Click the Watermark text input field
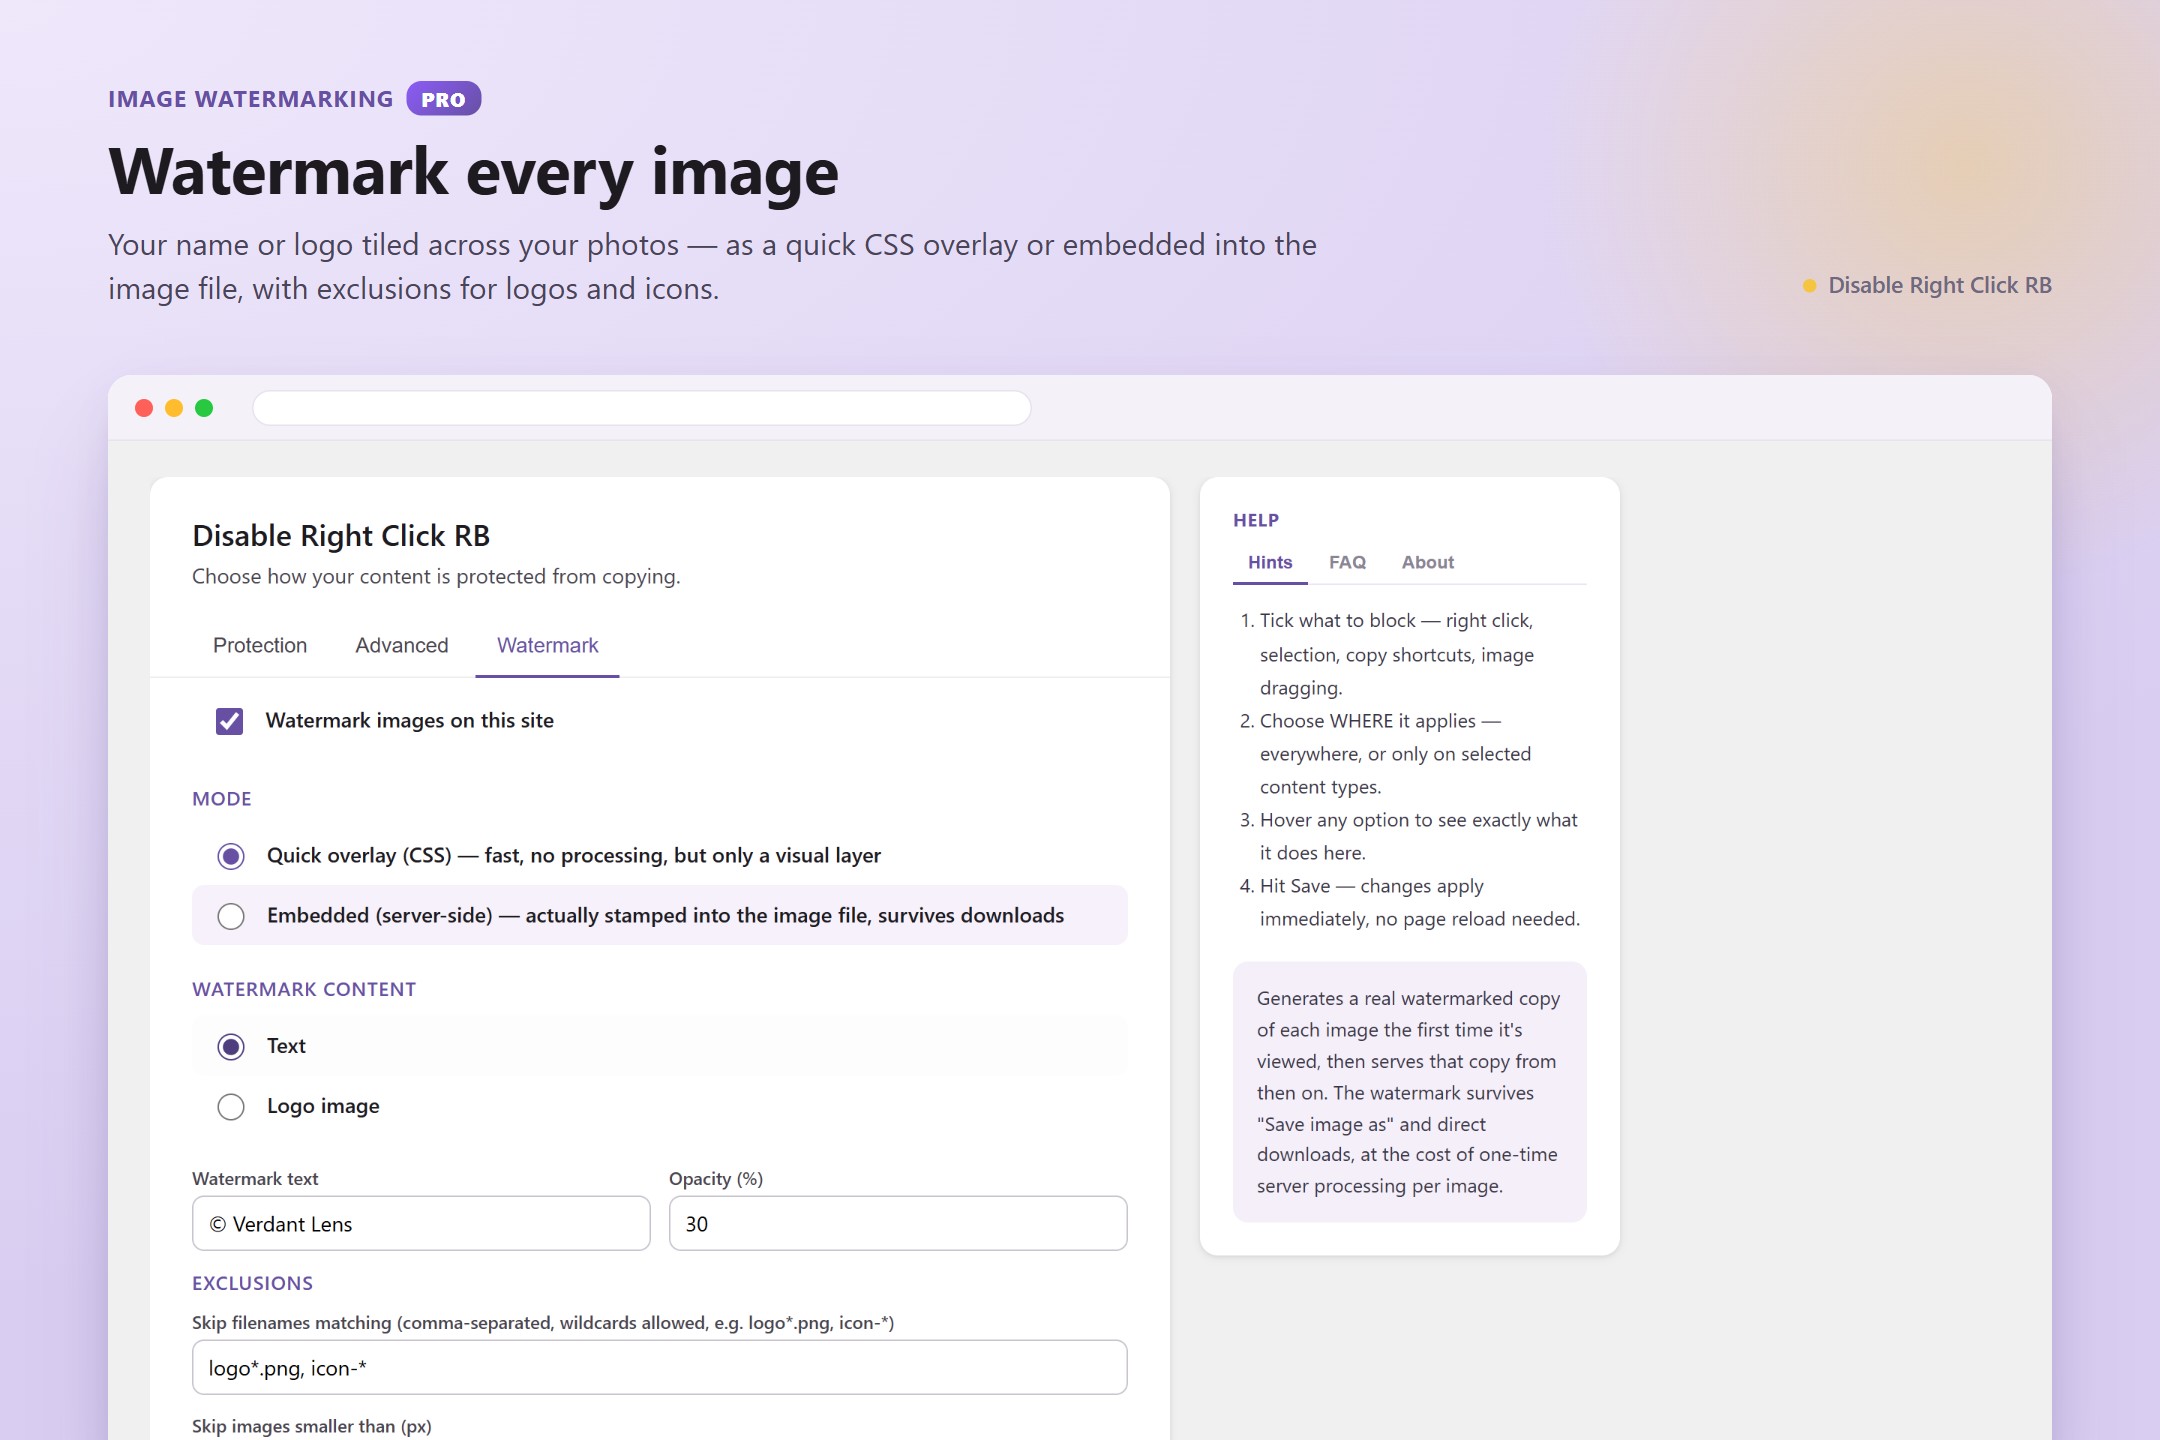Image resolution: width=2160 pixels, height=1440 pixels. click(x=421, y=1224)
